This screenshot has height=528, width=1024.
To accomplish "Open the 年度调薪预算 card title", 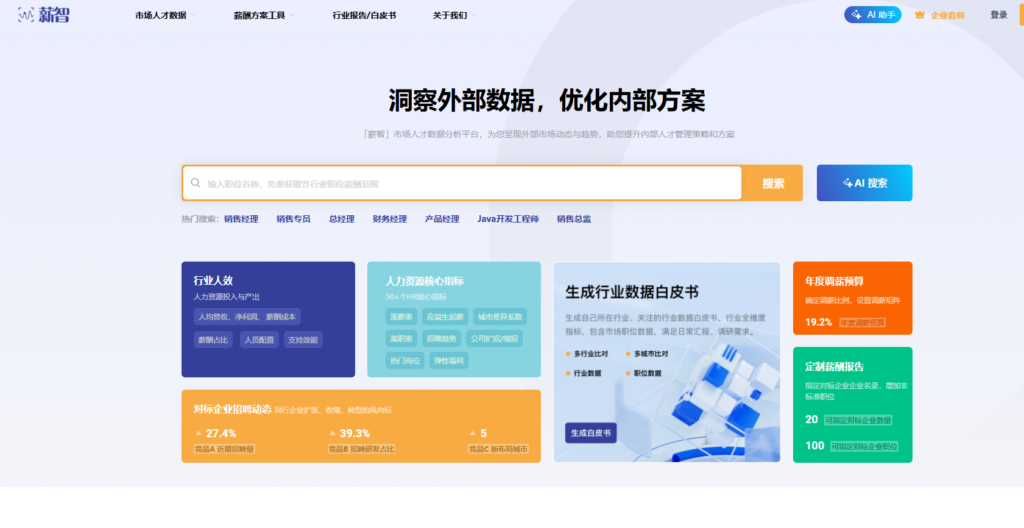I will (834, 281).
